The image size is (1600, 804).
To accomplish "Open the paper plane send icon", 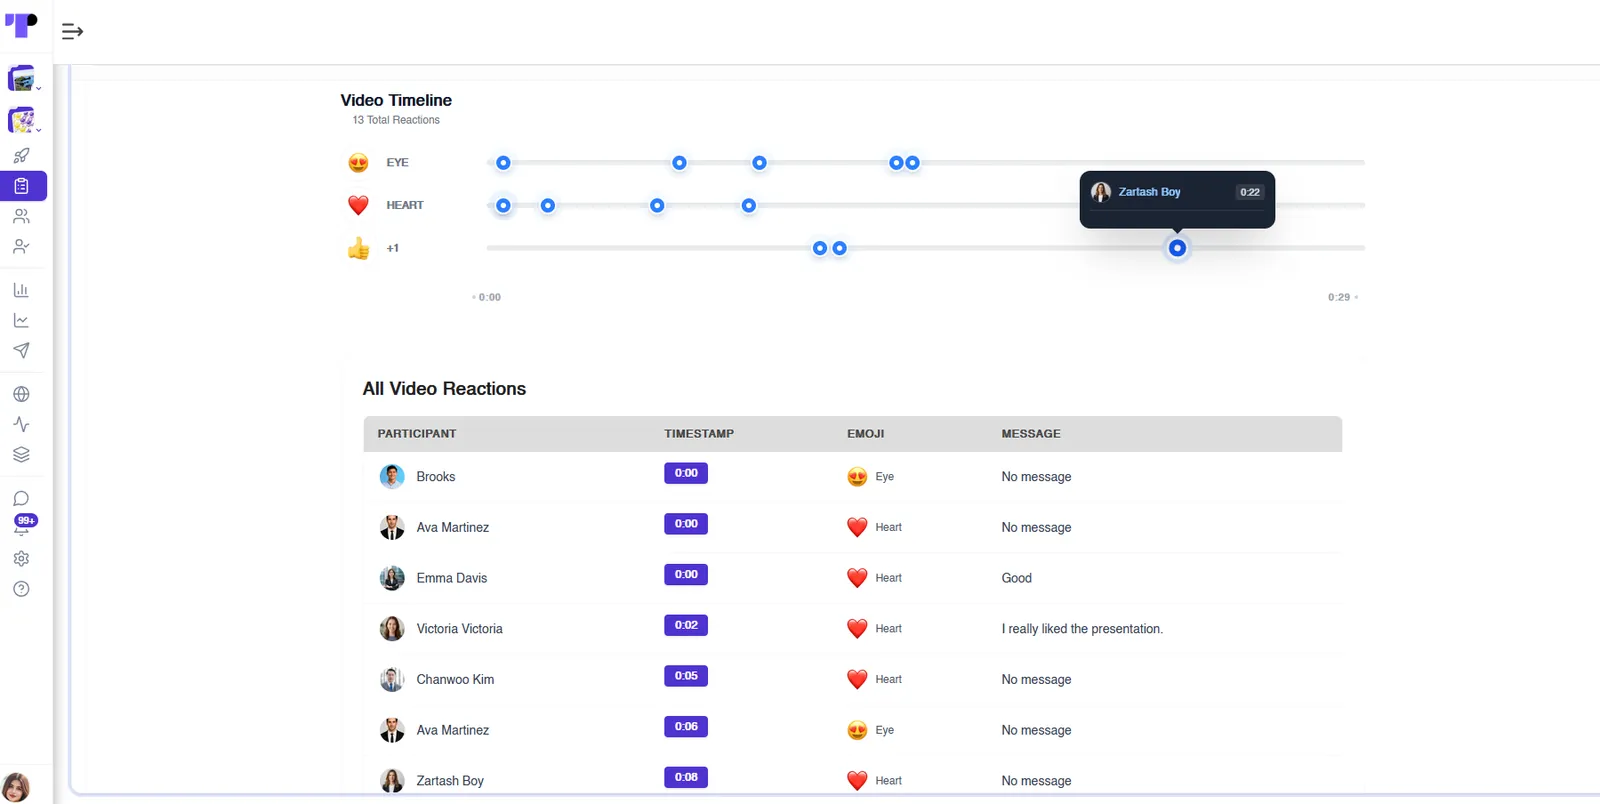I will point(21,350).
